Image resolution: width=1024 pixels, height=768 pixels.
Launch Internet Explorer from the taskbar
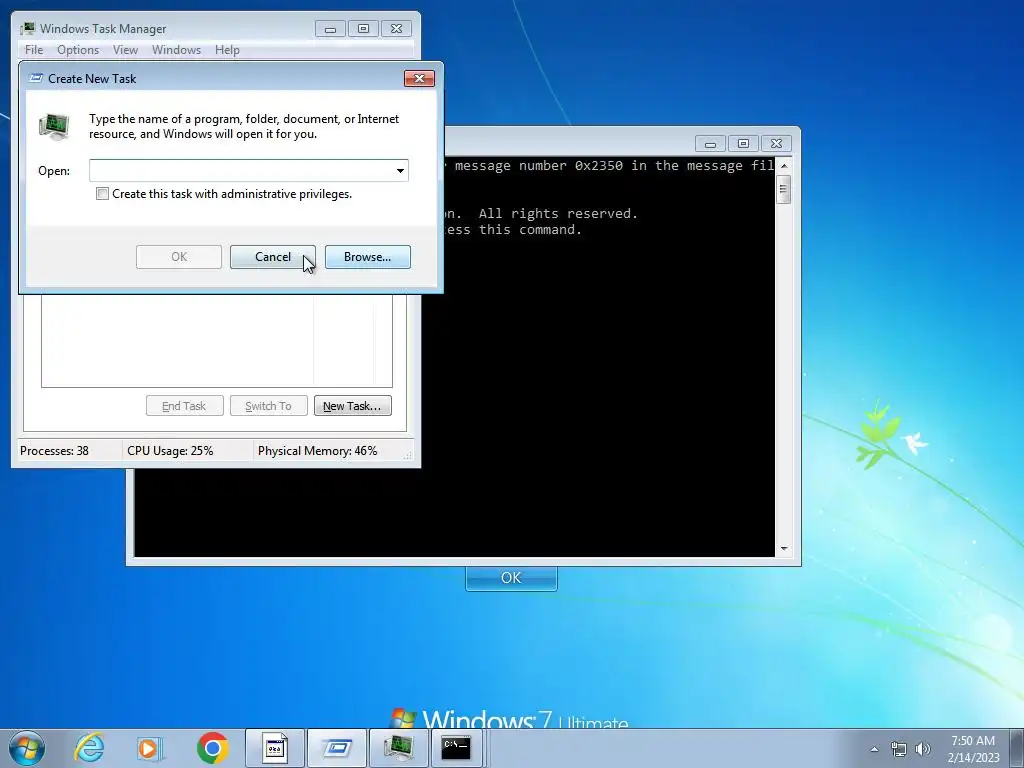click(x=89, y=748)
